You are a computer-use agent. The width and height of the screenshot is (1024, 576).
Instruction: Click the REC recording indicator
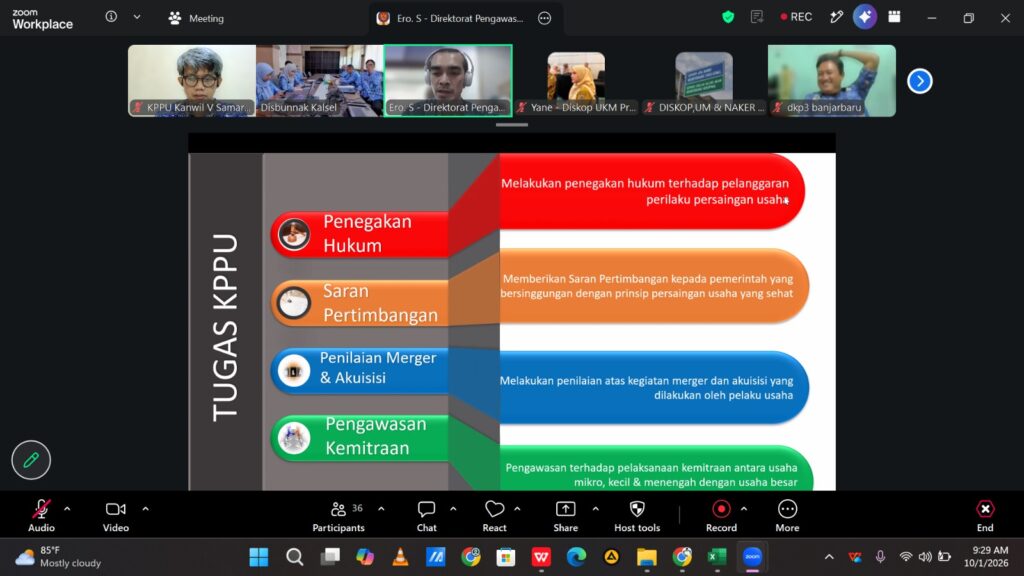click(x=796, y=18)
